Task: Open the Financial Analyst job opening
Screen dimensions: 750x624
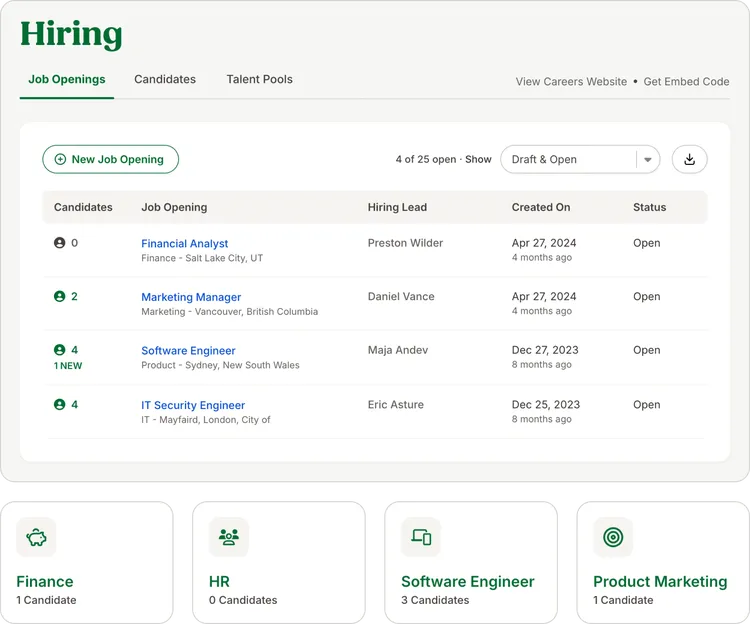Action: 185,243
